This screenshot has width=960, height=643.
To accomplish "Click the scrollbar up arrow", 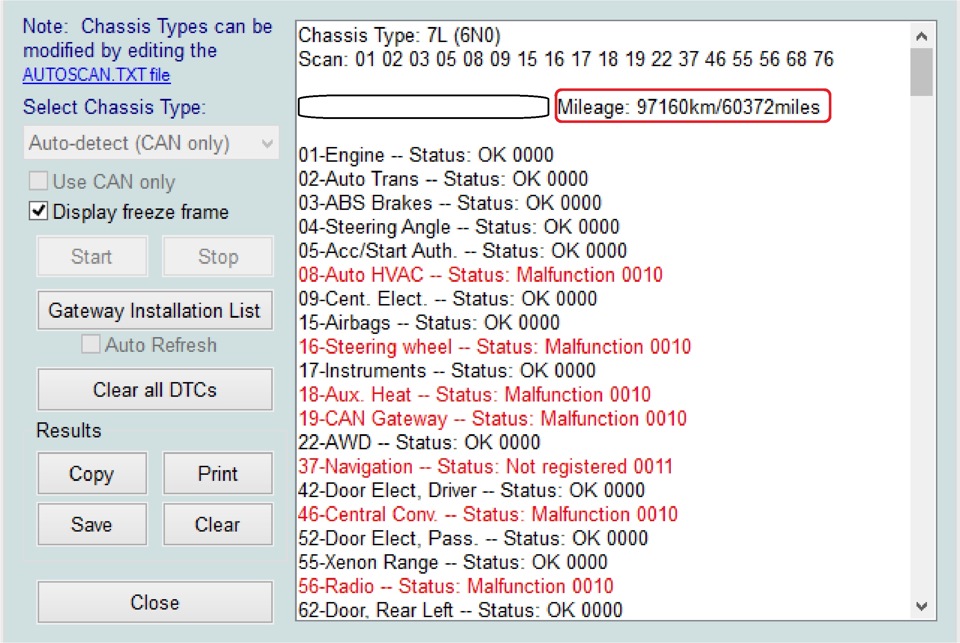I will [921, 36].
